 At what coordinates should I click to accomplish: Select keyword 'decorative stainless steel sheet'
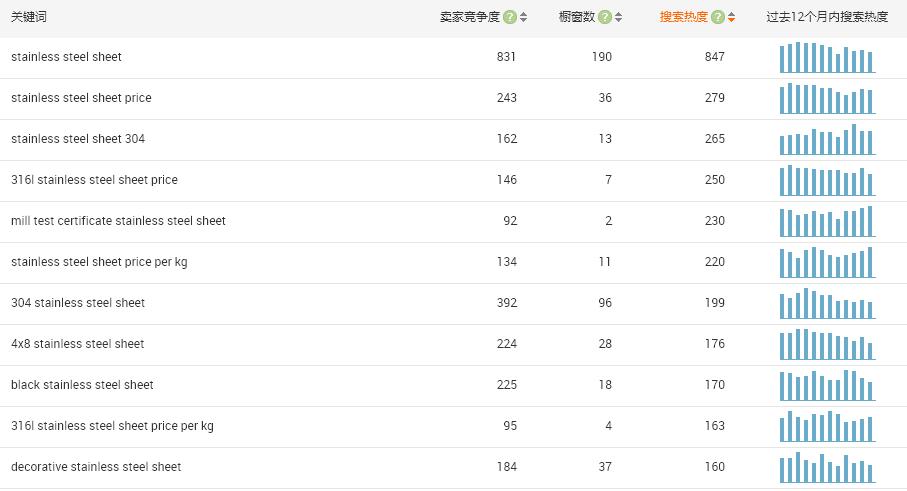point(96,467)
